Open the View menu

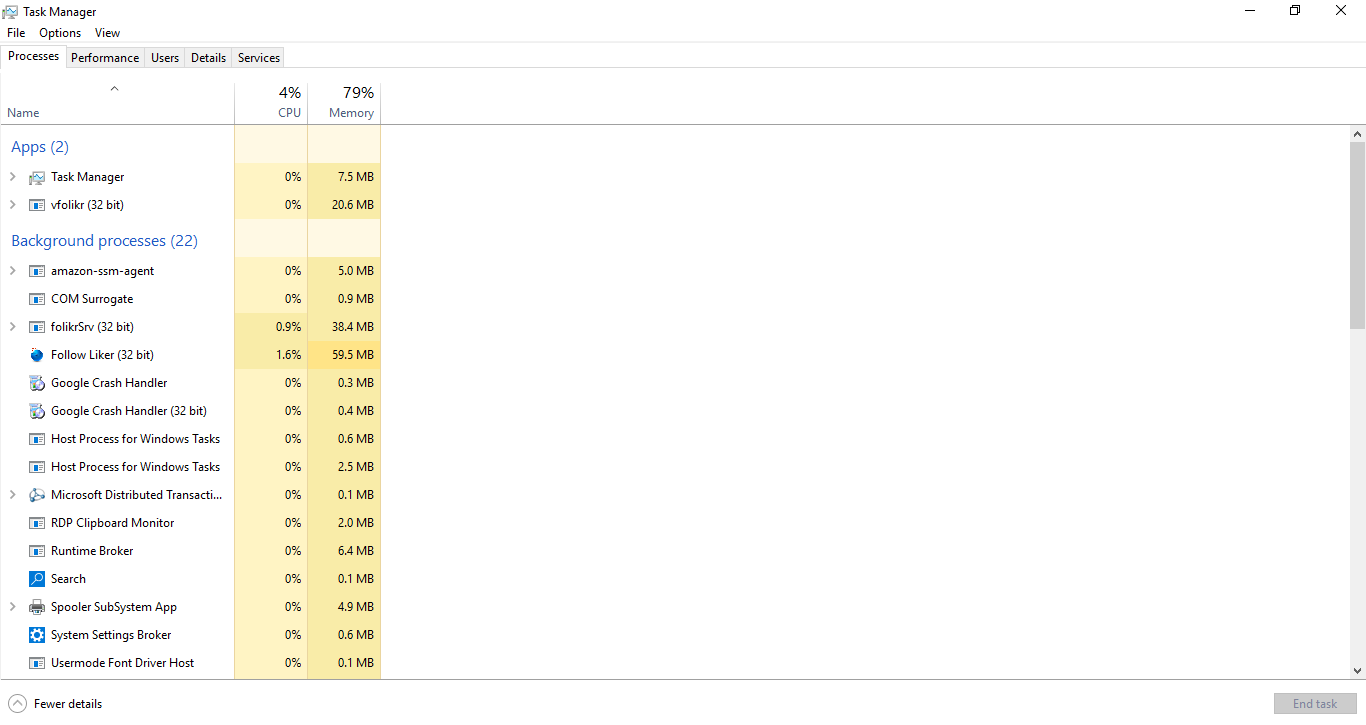coord(107,33)
